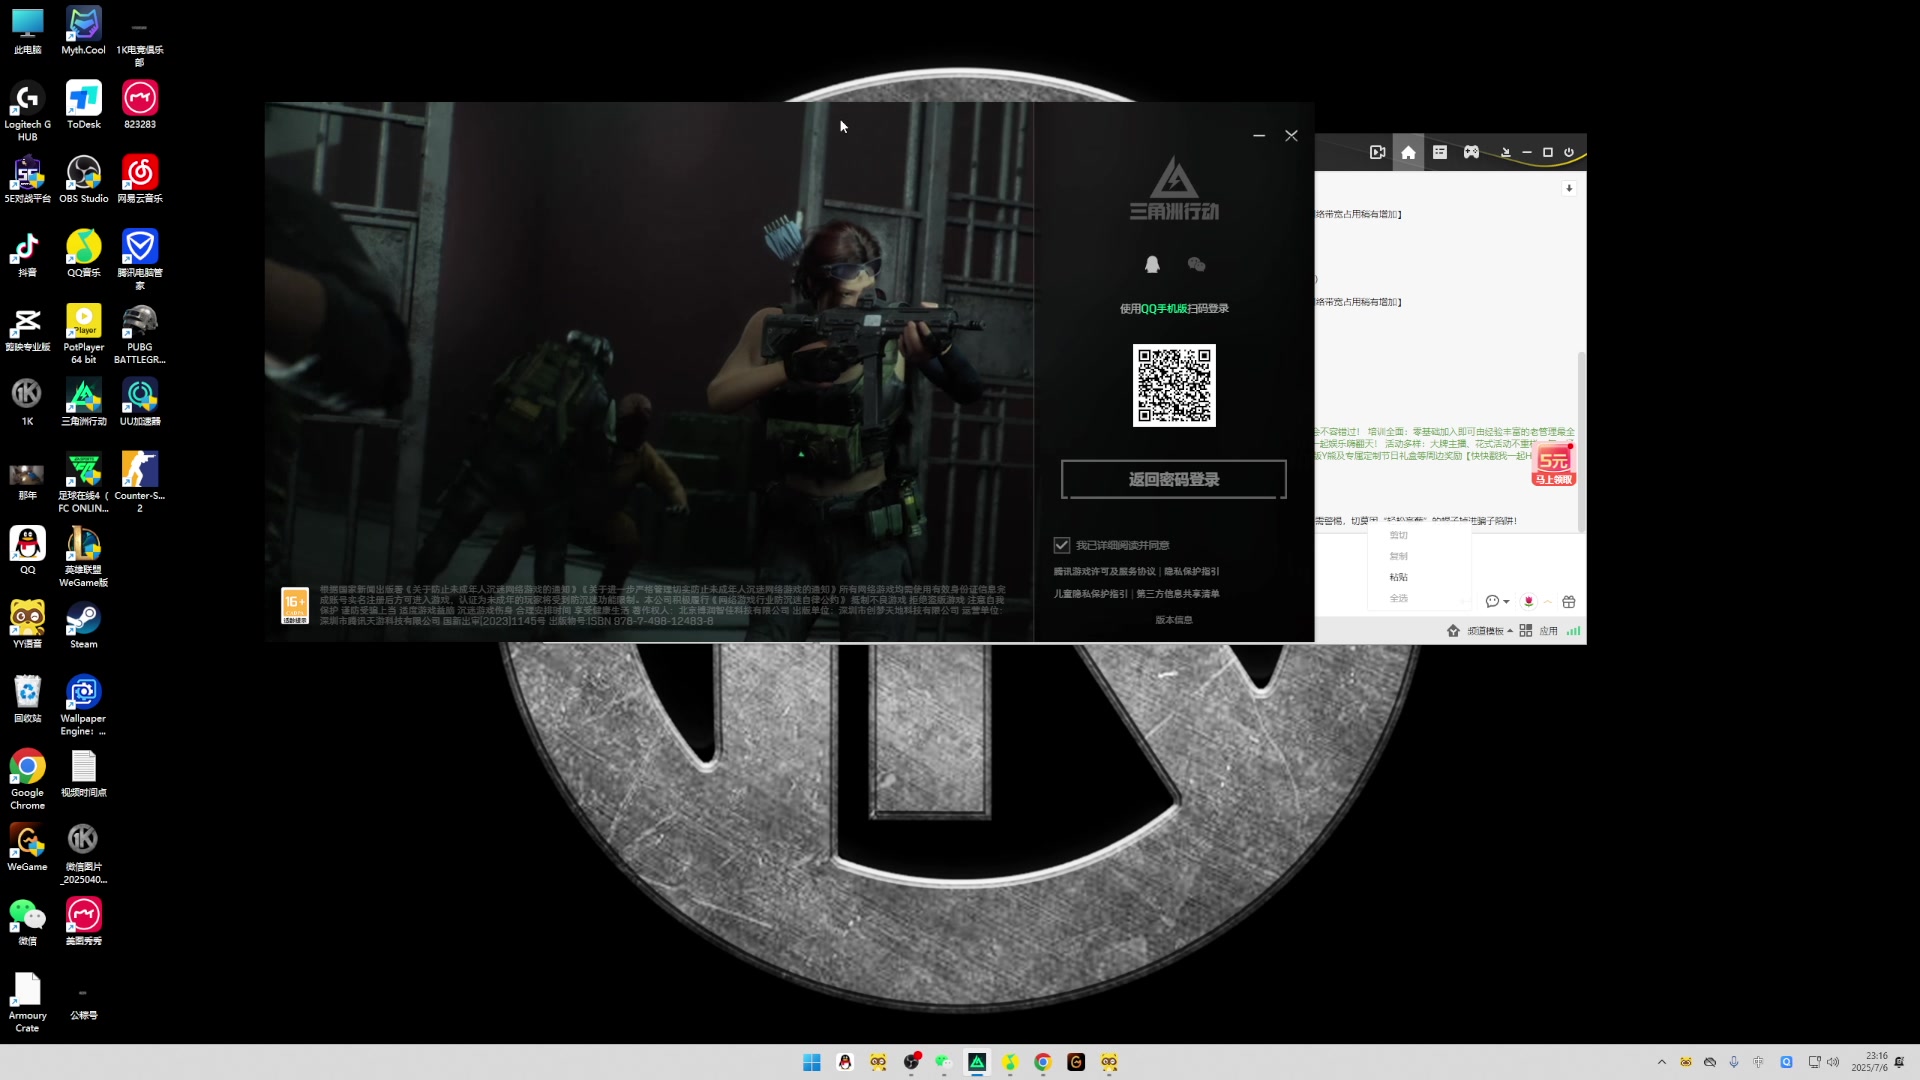Select 微信 desktop icon

(27, 921)
